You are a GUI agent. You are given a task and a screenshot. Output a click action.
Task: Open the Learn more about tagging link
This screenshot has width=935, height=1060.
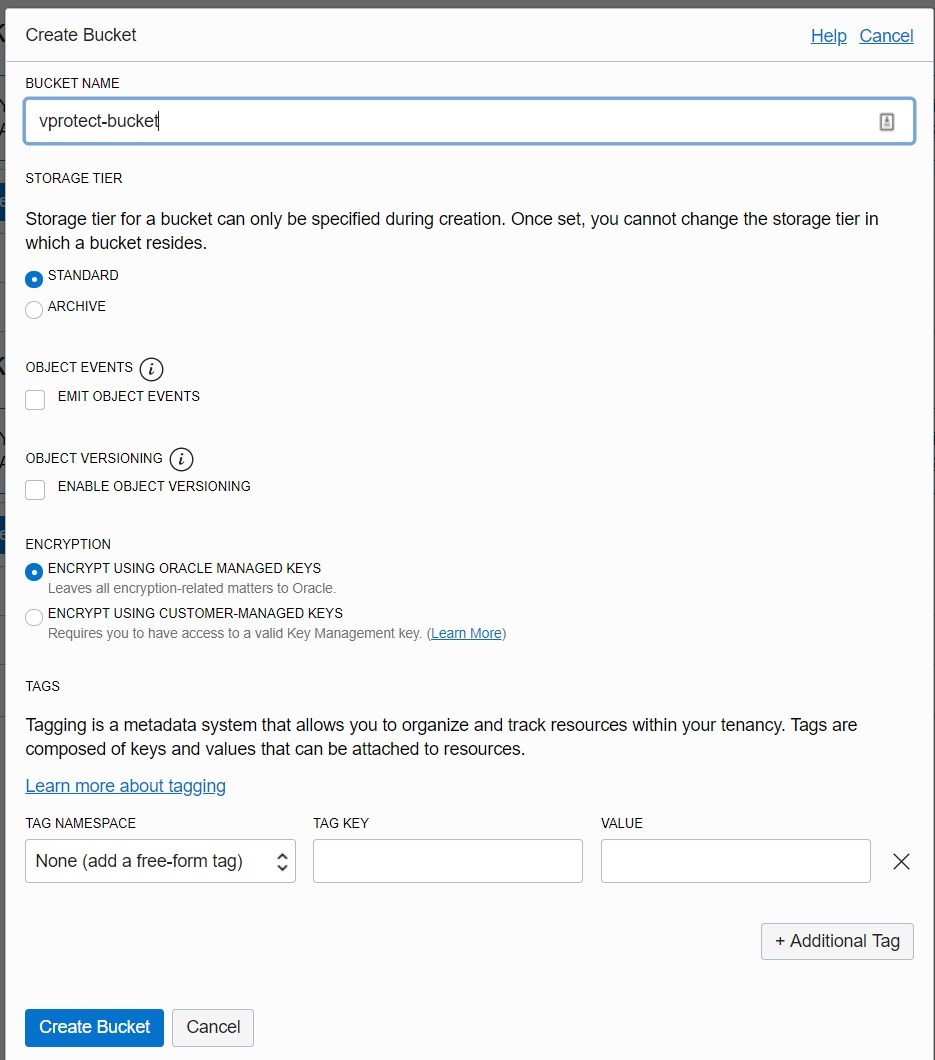(x=125, y=786)
